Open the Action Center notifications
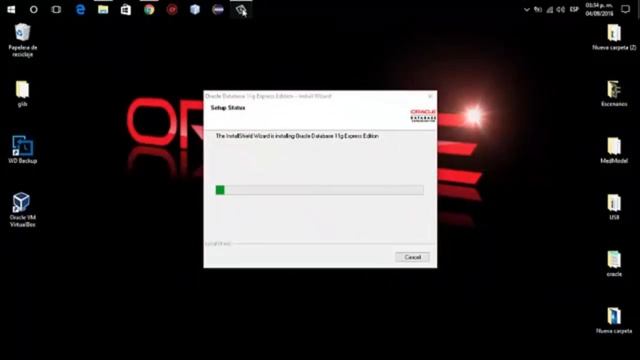The width and height of the screenshot is (640, 360). 625,9
